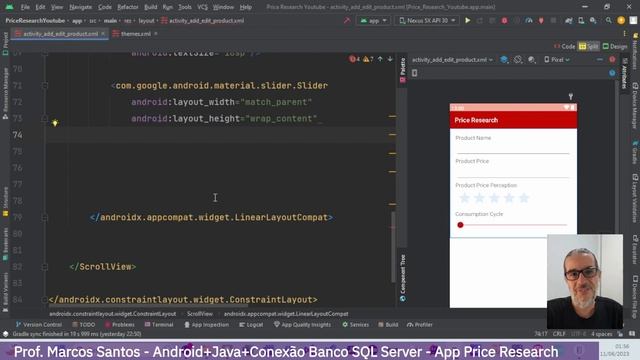Click the Product Name field in preview
This screenshot has width=640, height=360.
click(513, 149)
